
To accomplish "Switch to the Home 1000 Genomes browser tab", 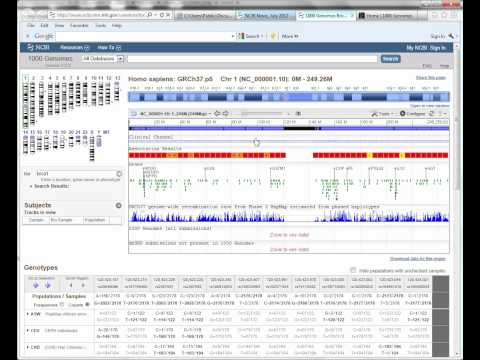I will [x=388, y=15].
